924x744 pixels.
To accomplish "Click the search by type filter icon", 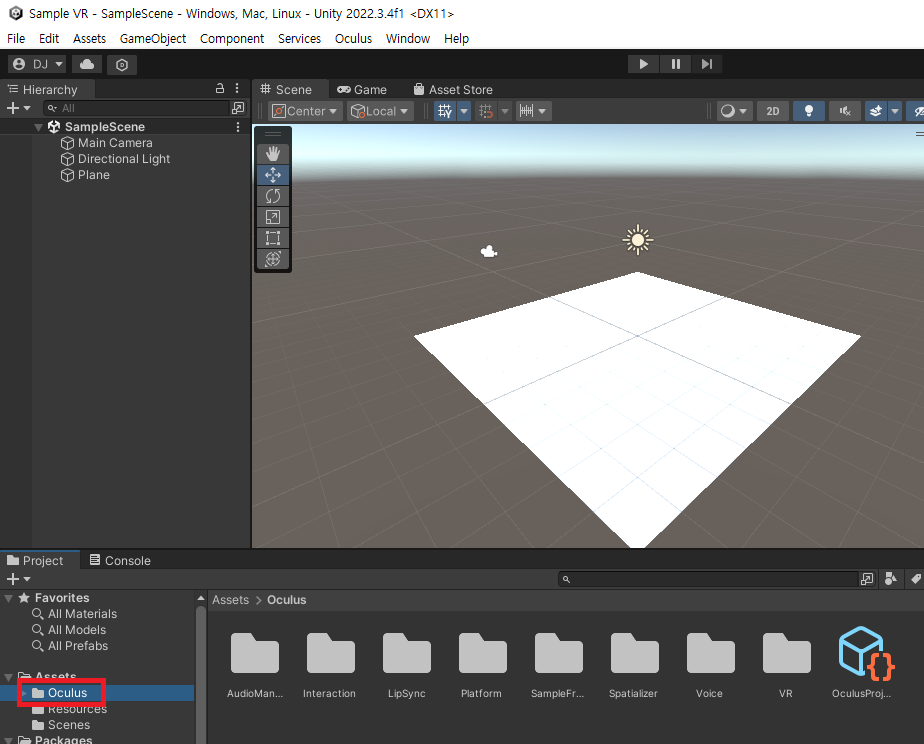I will pos(890,579).
